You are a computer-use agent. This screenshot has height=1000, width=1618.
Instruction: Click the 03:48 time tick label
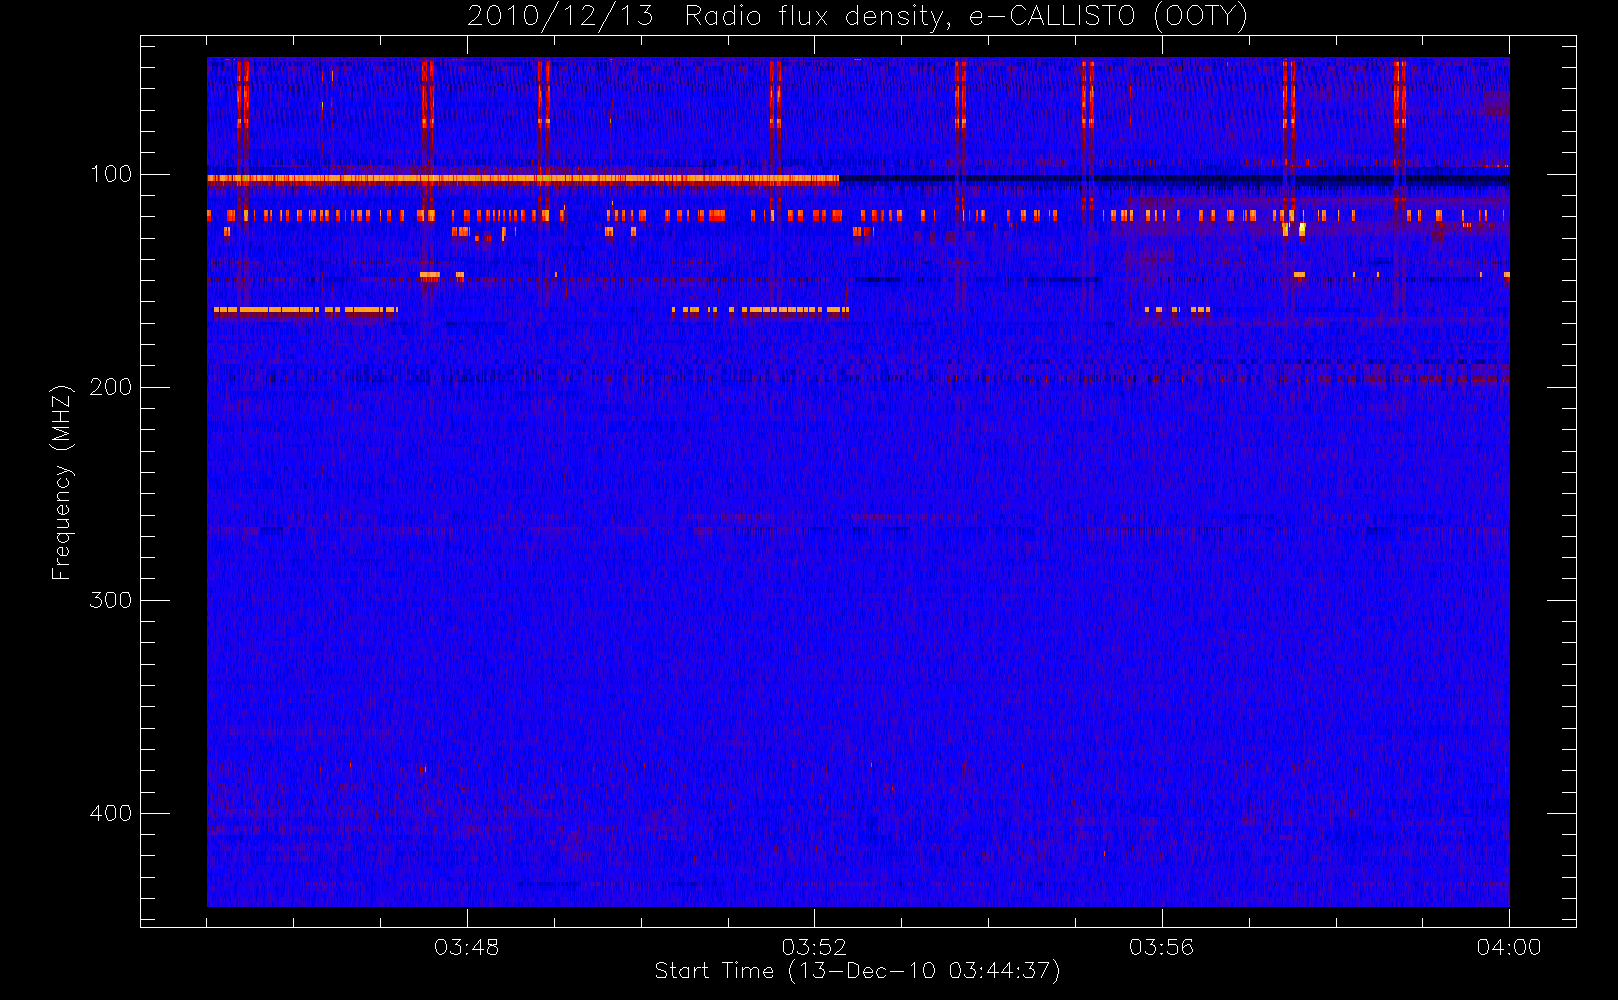(x=466, y=947)
